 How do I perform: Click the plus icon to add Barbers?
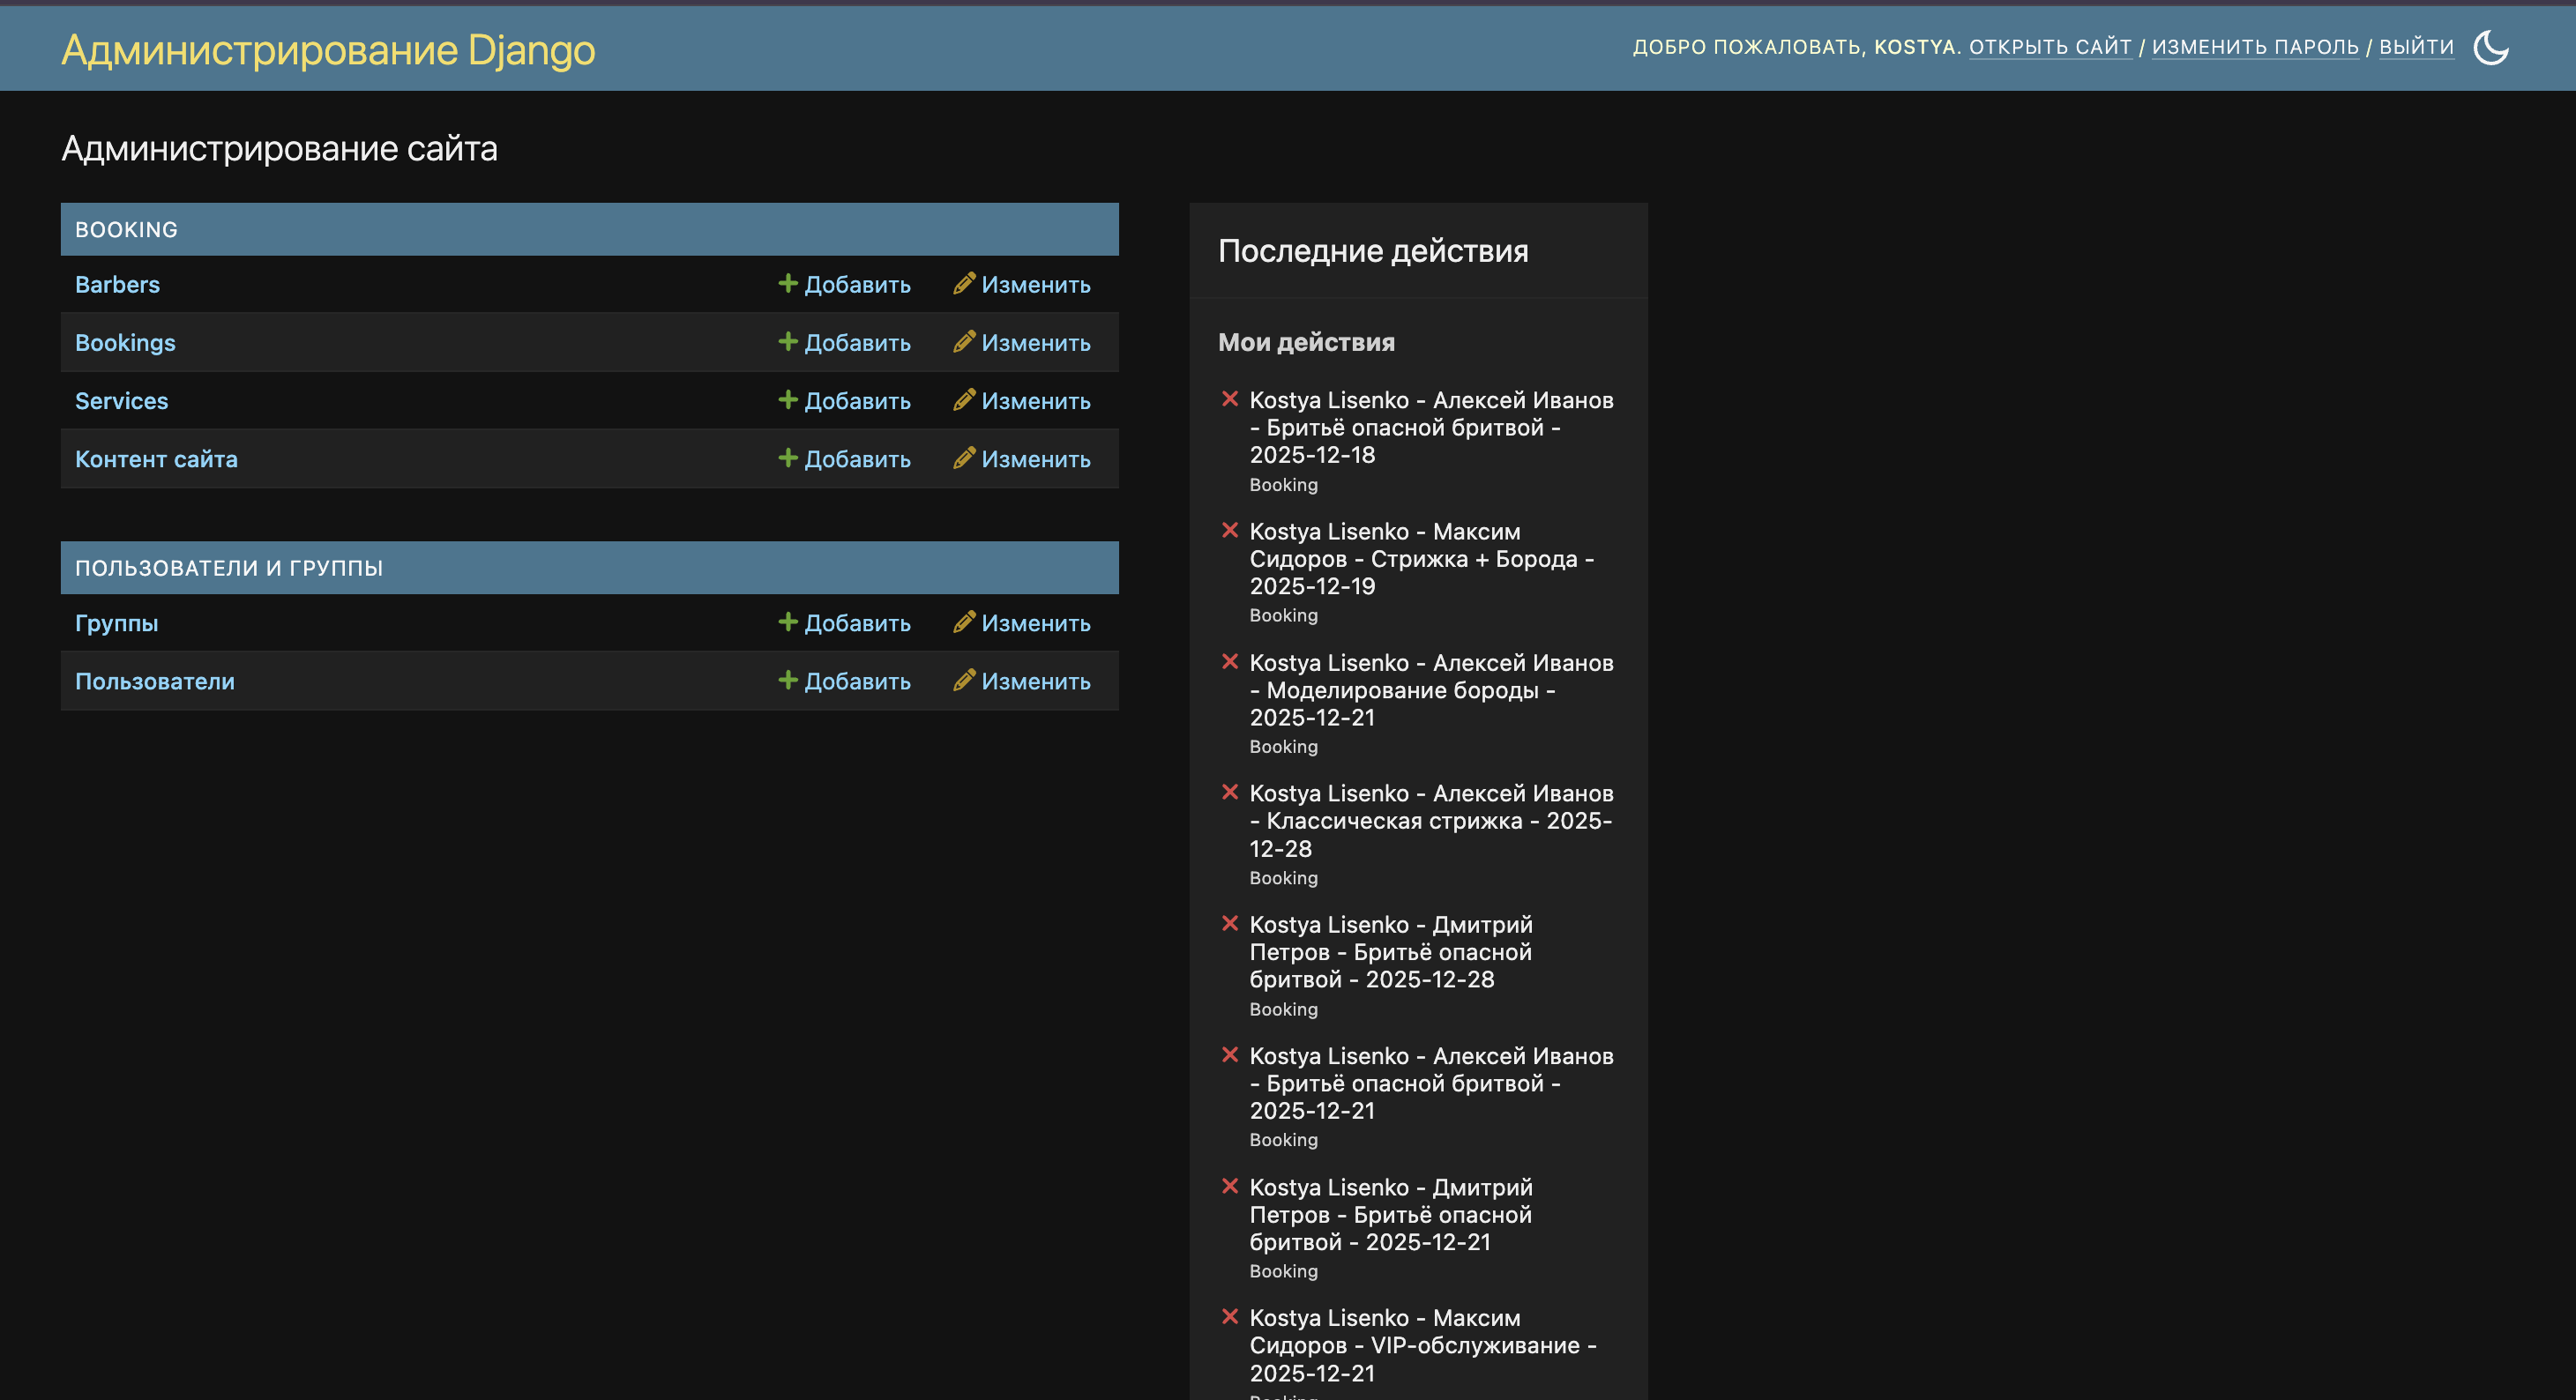click(x=788, y=284)
